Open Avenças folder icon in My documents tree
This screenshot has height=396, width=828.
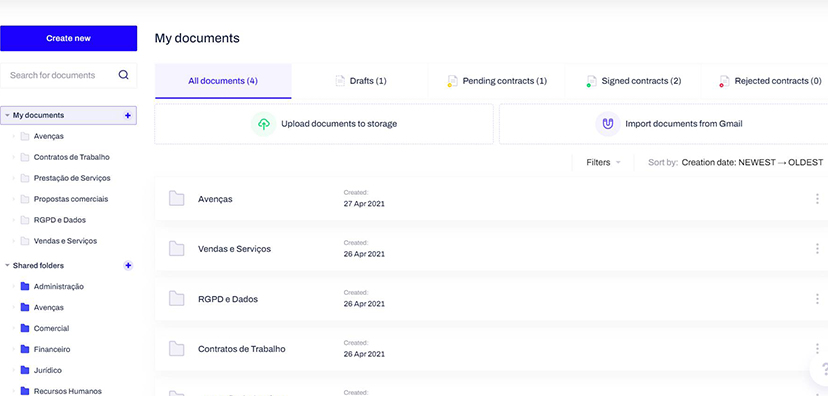[x=24, y=136]
